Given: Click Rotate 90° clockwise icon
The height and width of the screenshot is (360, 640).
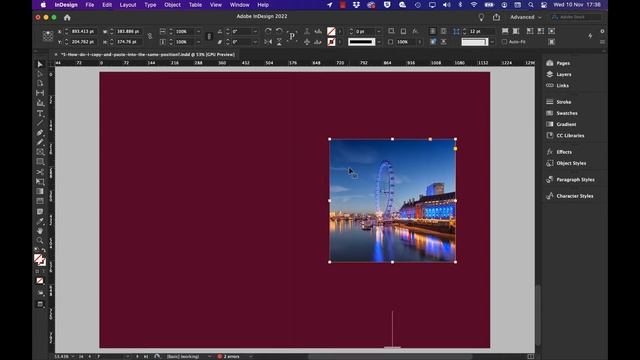Looking at the screenshot, I should (268, 31).
